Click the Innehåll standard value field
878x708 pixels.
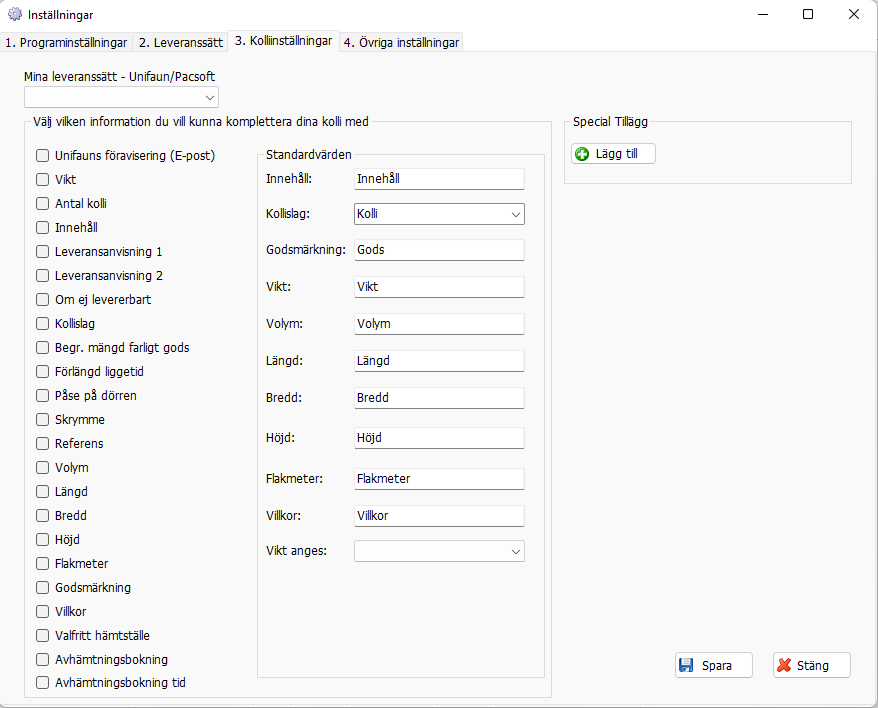(x=439, y=179)
